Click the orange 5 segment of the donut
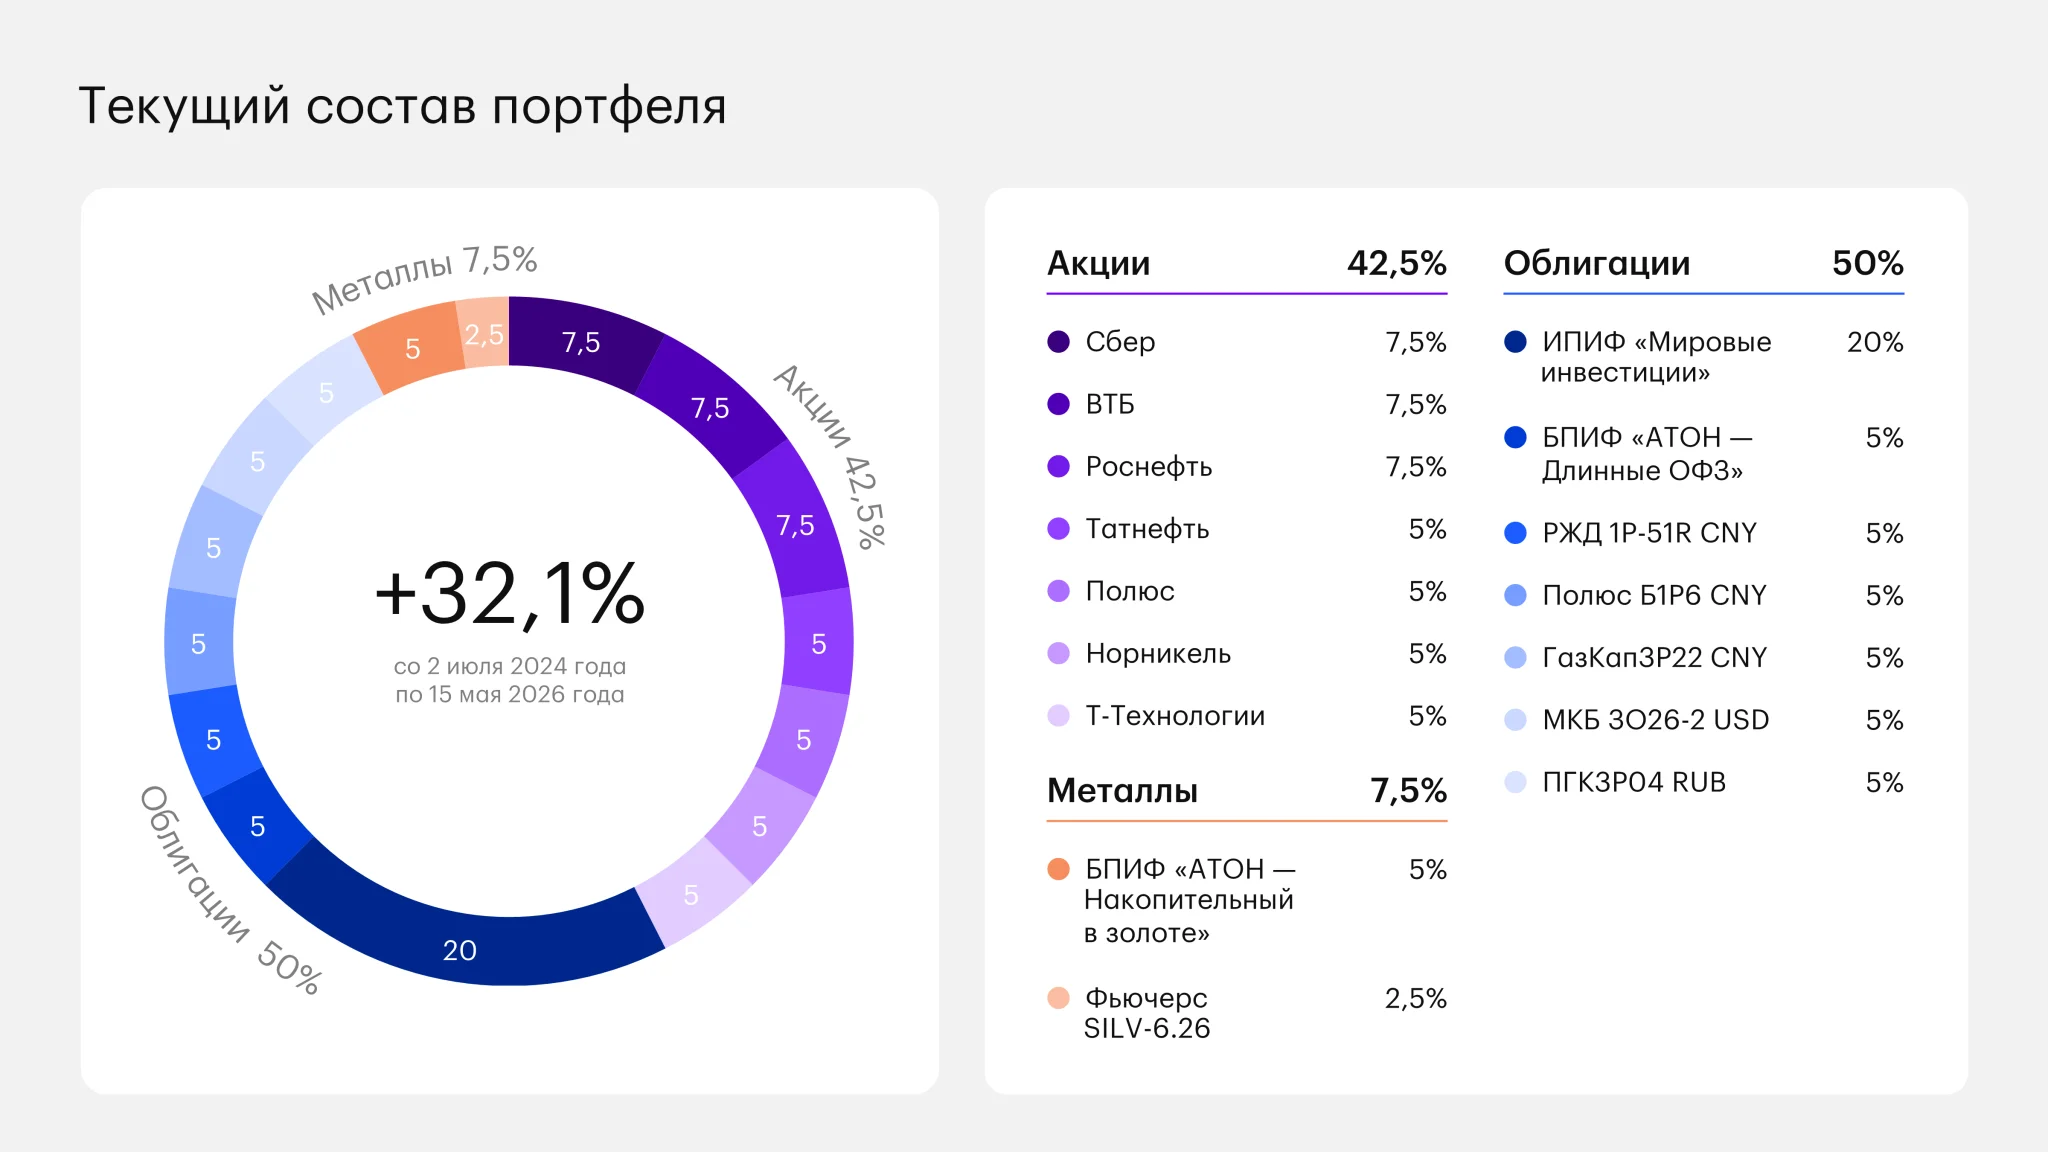 pyautogui.click(x=412, y=348)
